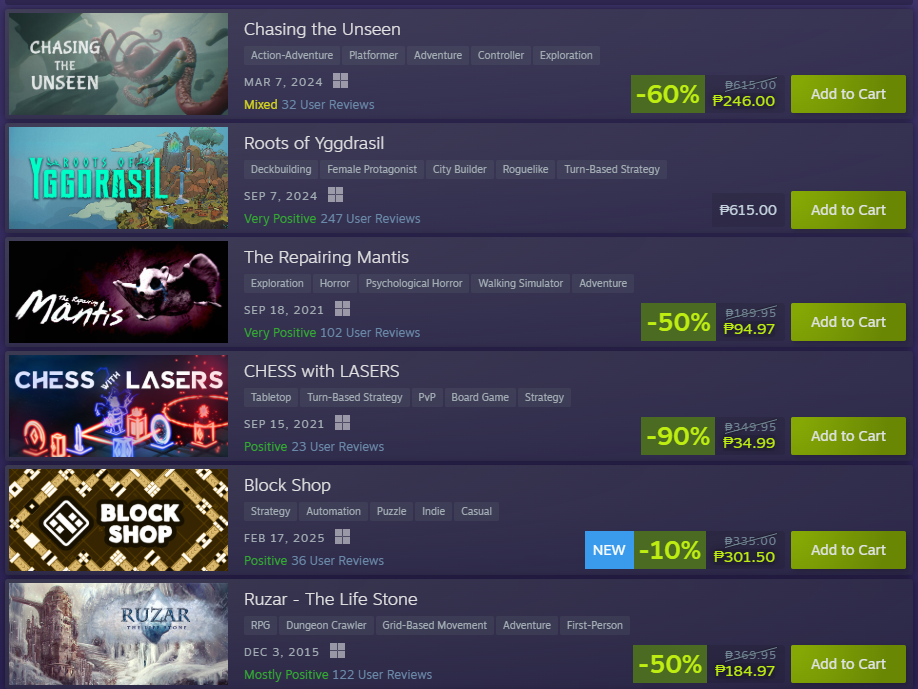
Task: Open Very Positive 247 User Reviews link
Action: pos(332,218)
